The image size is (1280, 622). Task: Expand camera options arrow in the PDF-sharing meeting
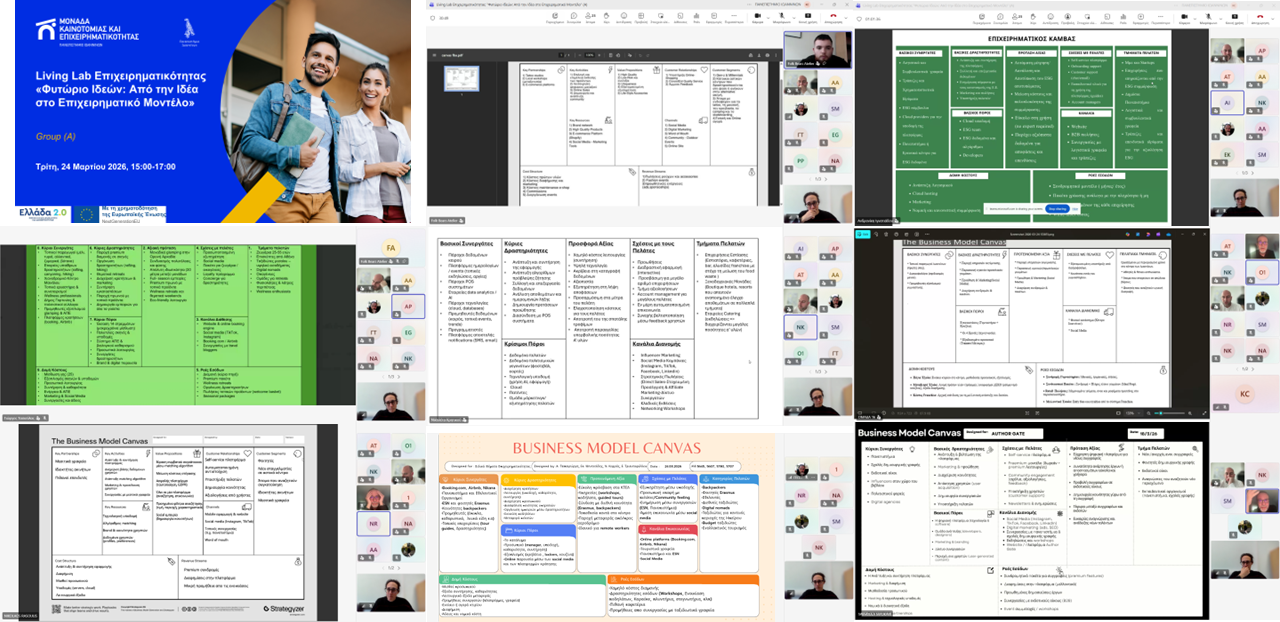768,17
